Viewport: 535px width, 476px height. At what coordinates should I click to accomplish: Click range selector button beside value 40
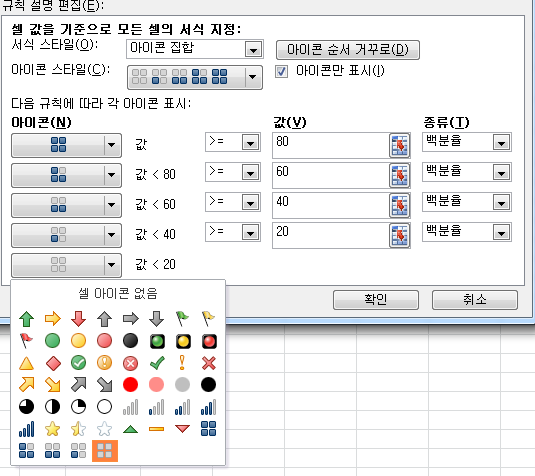click(x=400, y=205)
